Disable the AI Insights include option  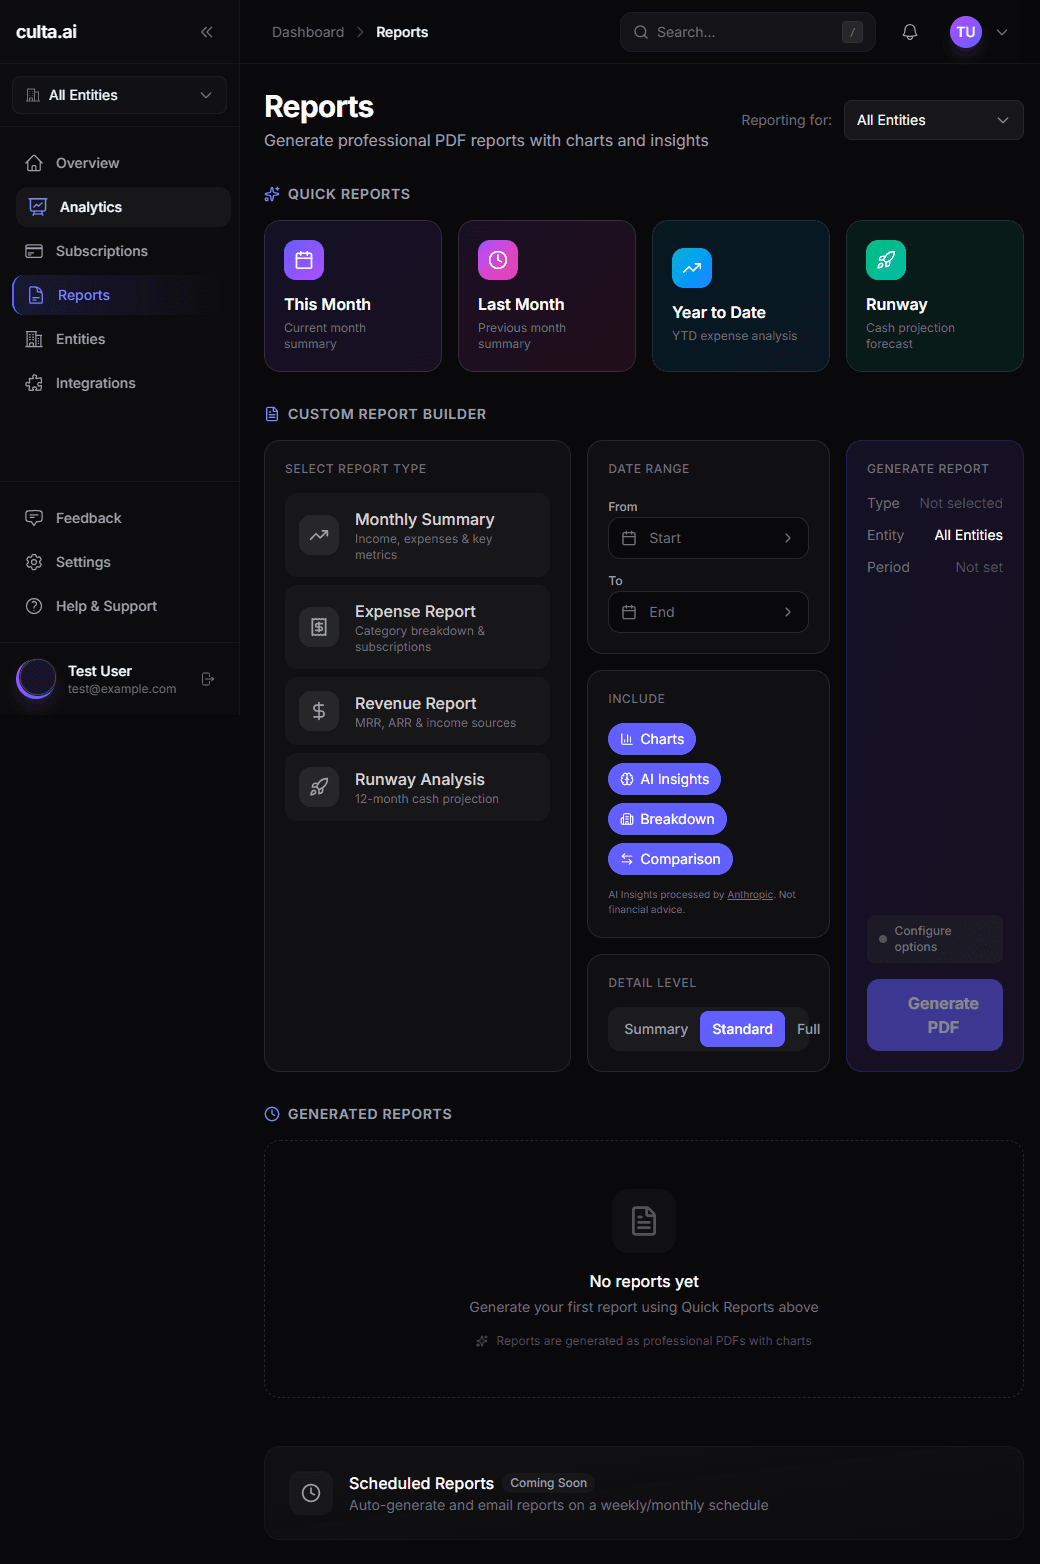click(663, 778)
